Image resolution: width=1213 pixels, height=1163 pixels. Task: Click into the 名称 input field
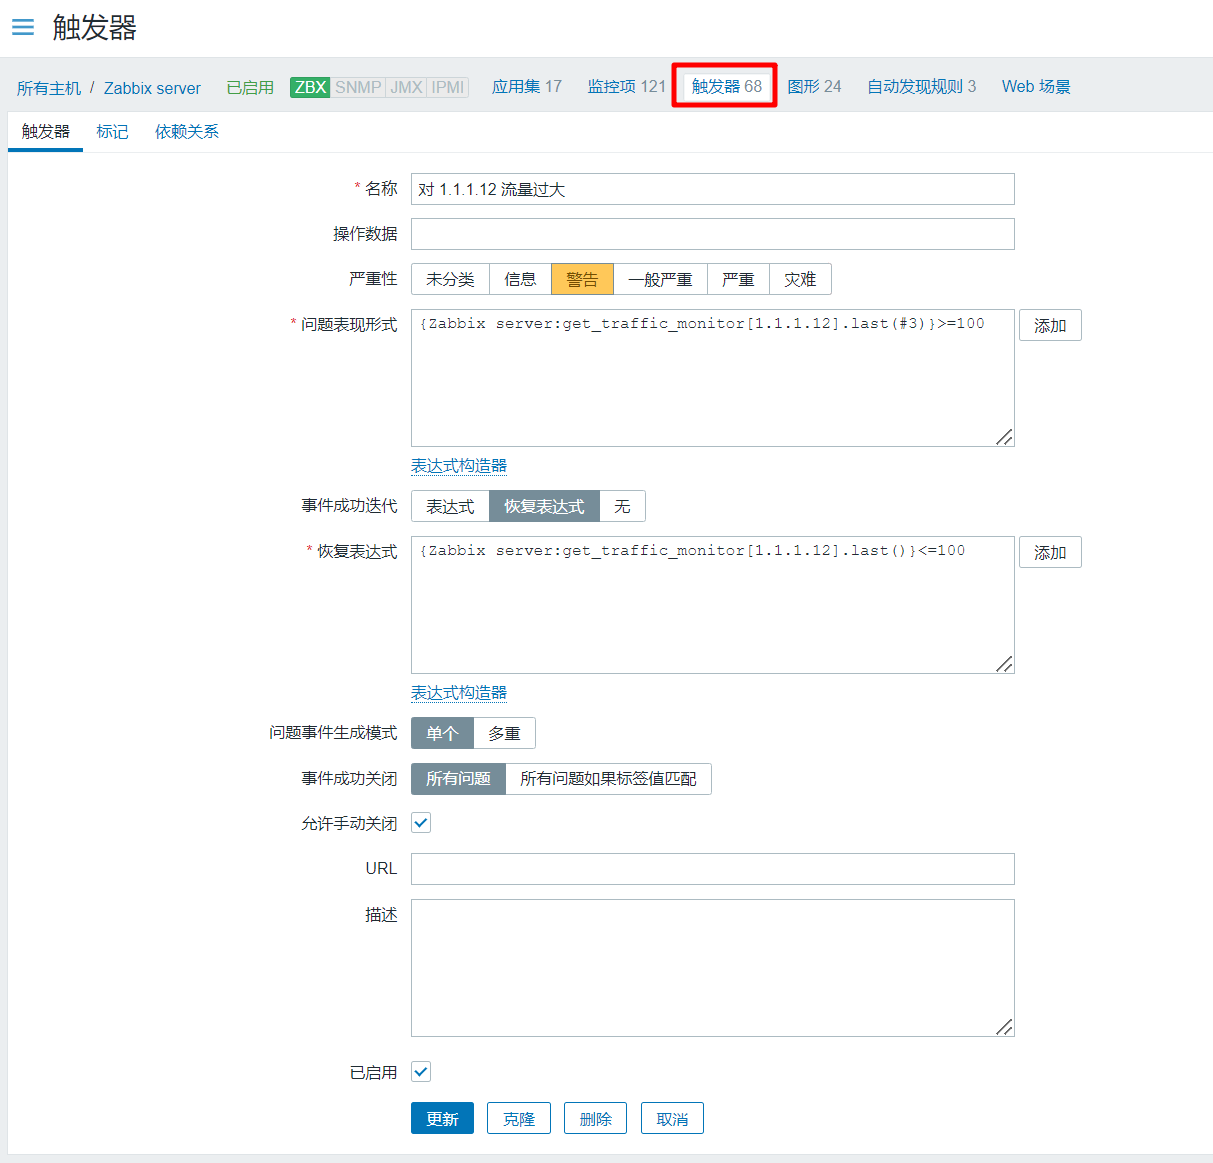pyautogui.click(x=712, y=189)
